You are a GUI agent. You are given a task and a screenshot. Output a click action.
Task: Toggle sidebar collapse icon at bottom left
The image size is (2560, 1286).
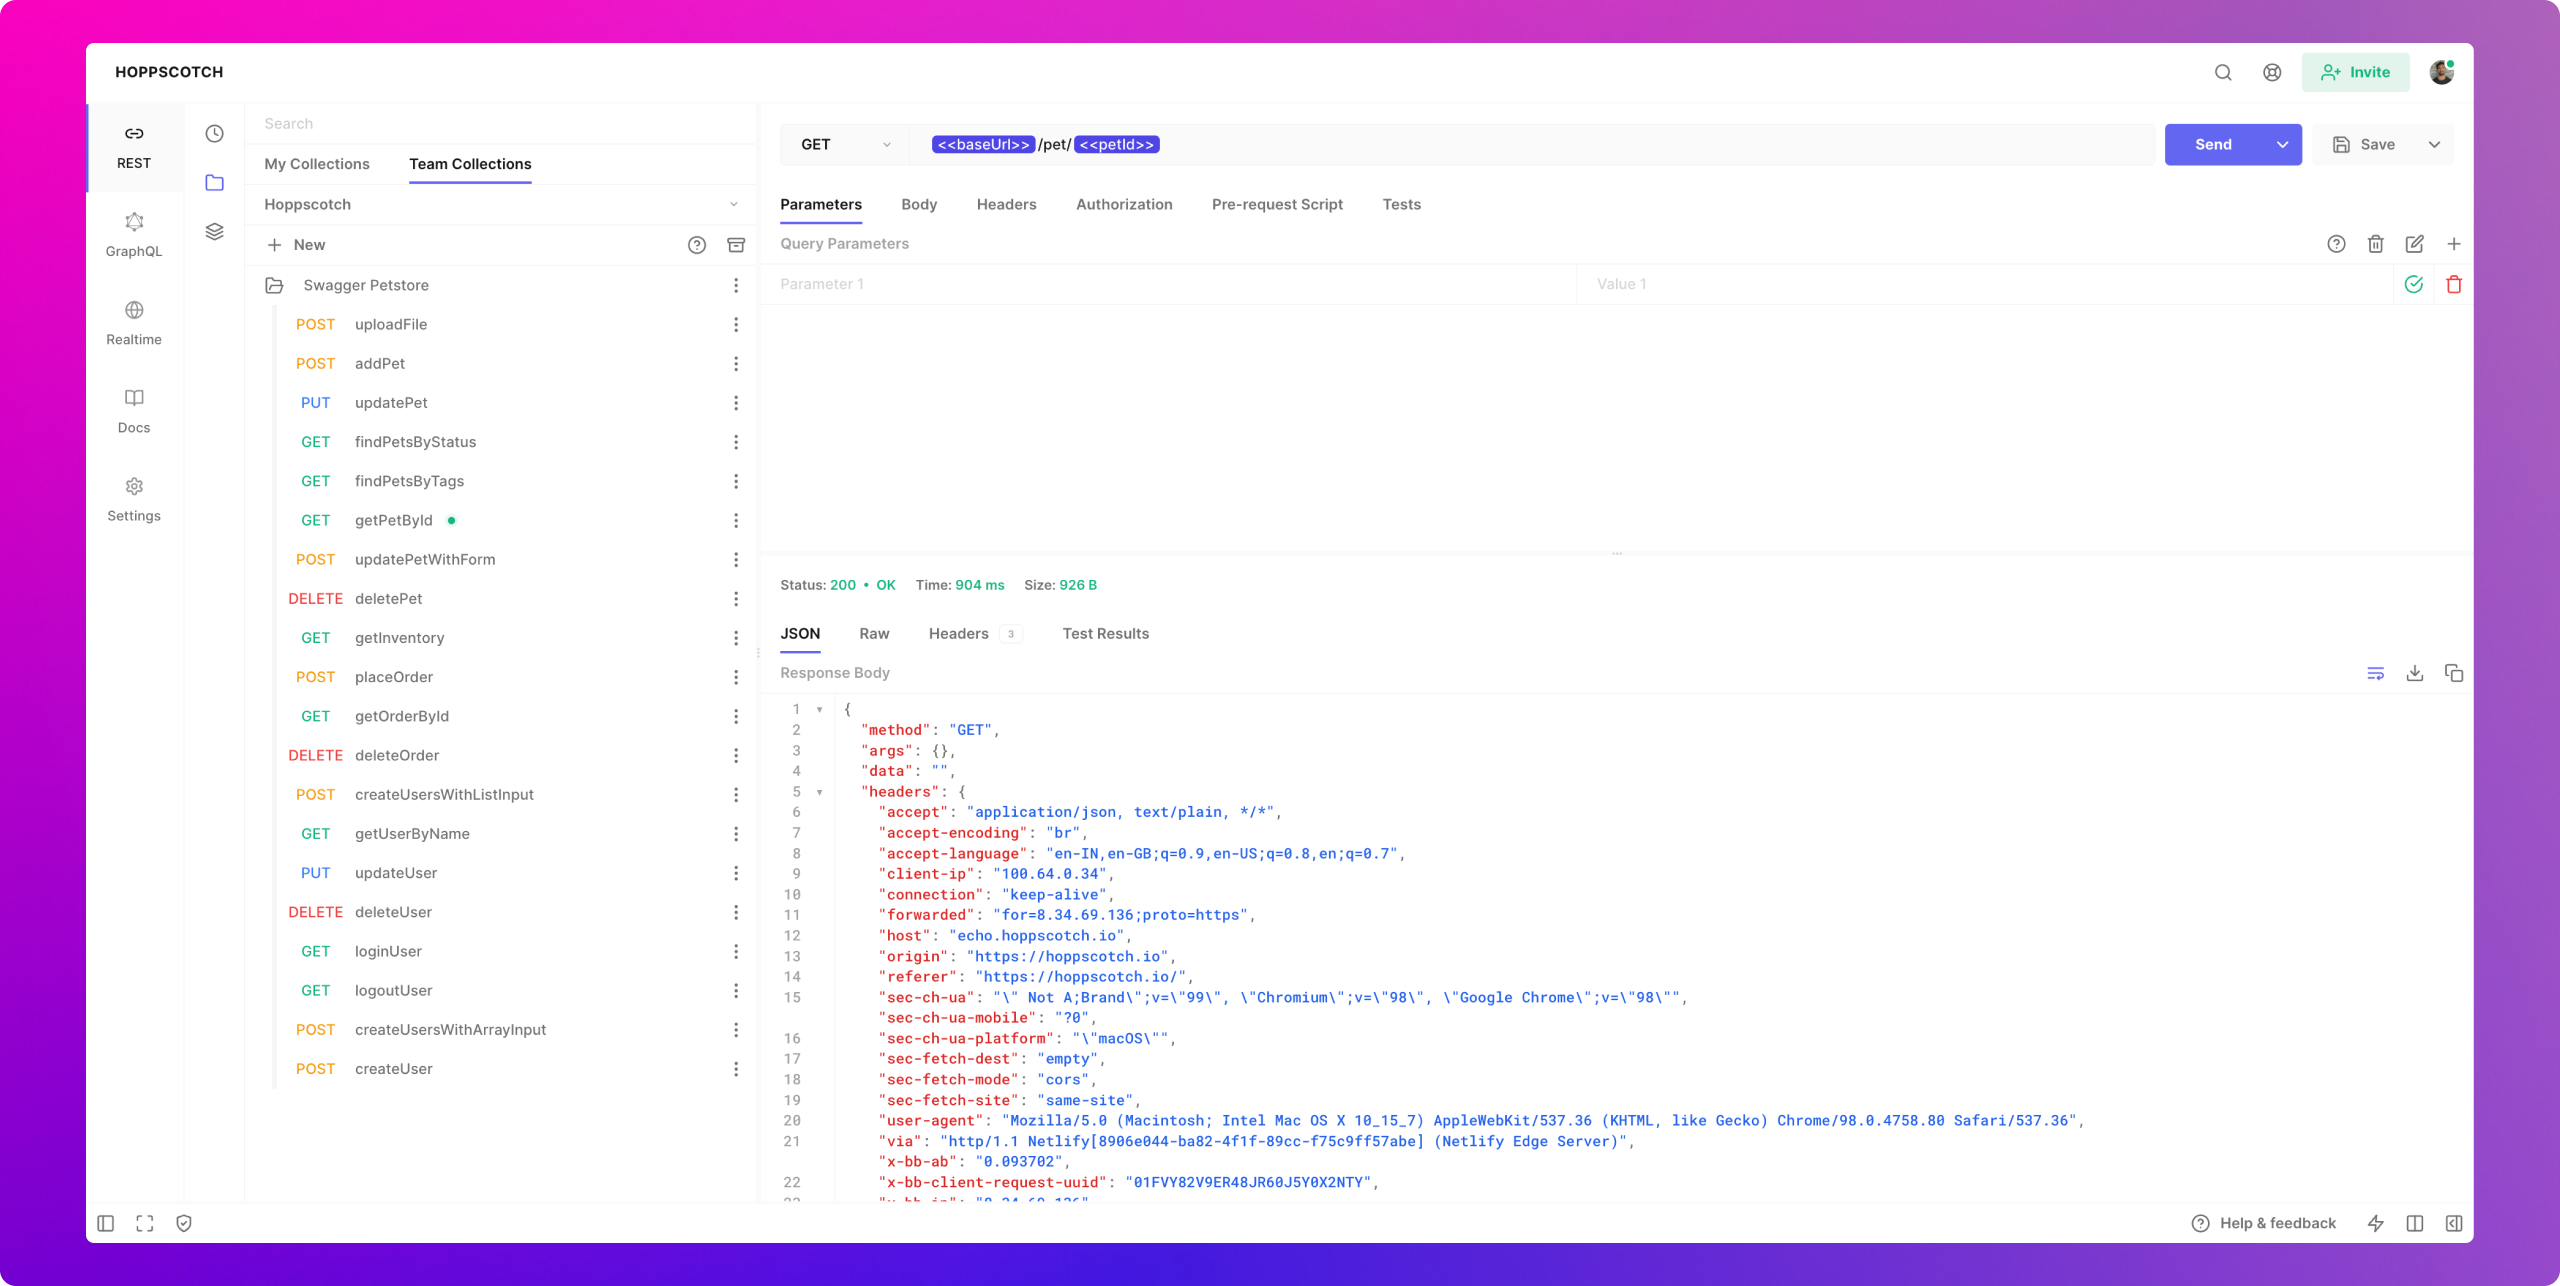click(x=106, y=1223)
